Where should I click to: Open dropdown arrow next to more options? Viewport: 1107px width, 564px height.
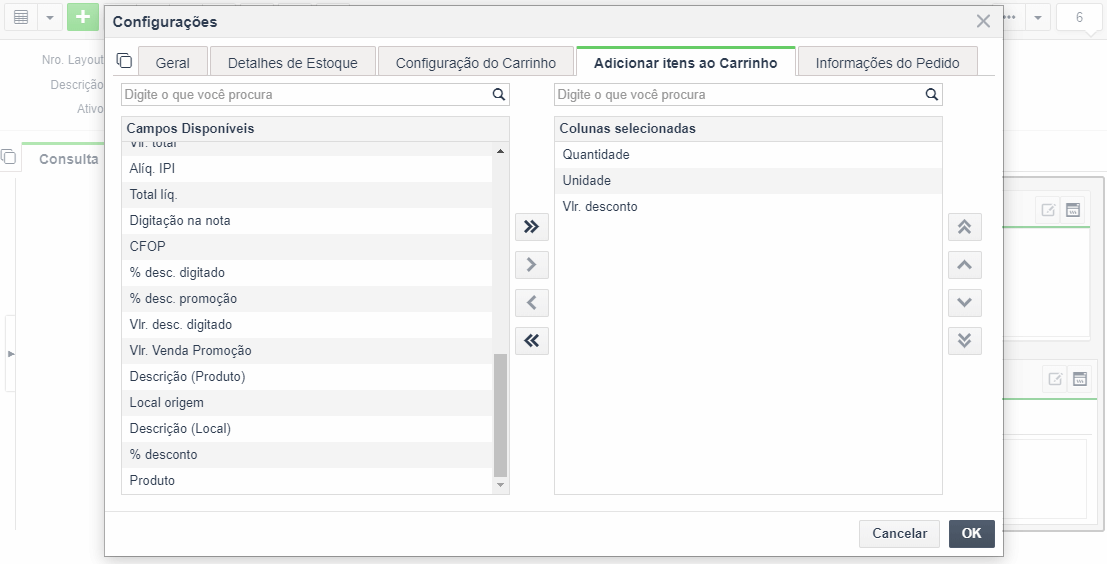tap(1038, 17)
